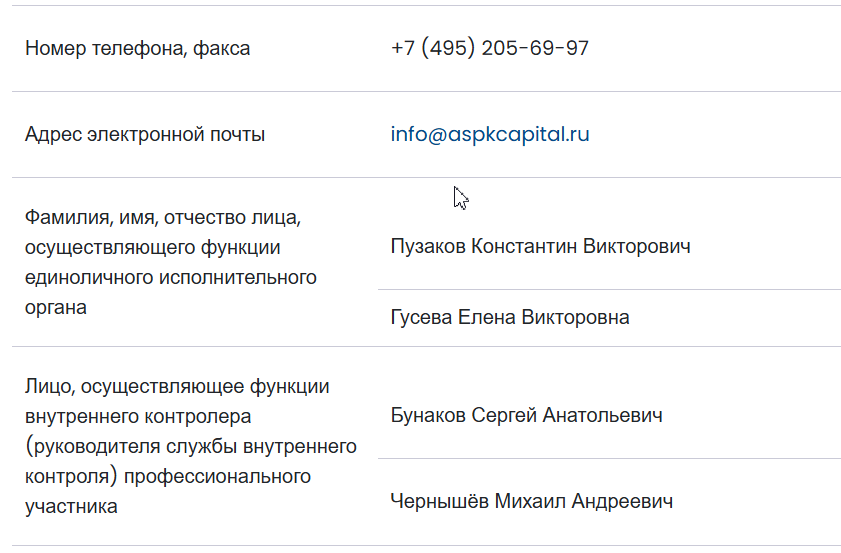Open the info@aspkcapital.ru email link
This screenshot has width=841, height=553.
[x=490, y=134]
